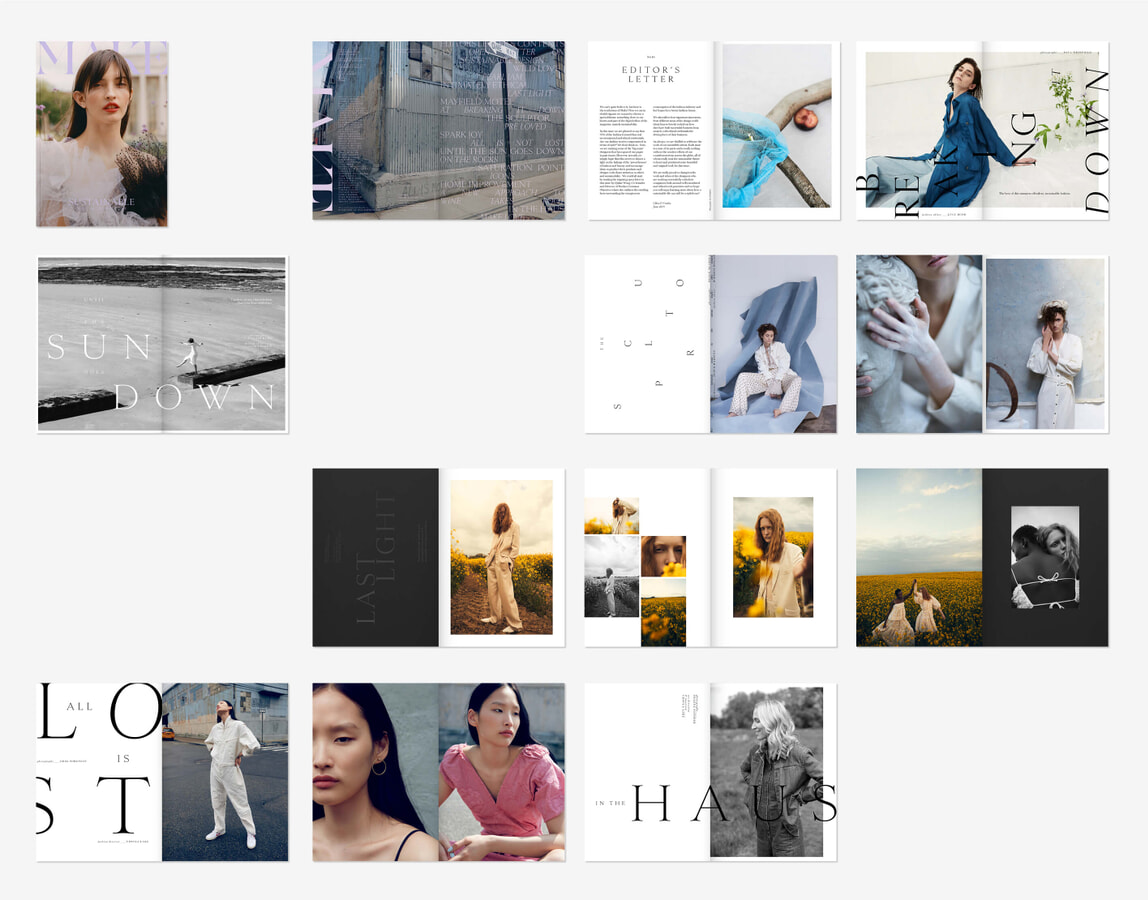Open the blue fabric and branch photo

[x=776, y=126]
